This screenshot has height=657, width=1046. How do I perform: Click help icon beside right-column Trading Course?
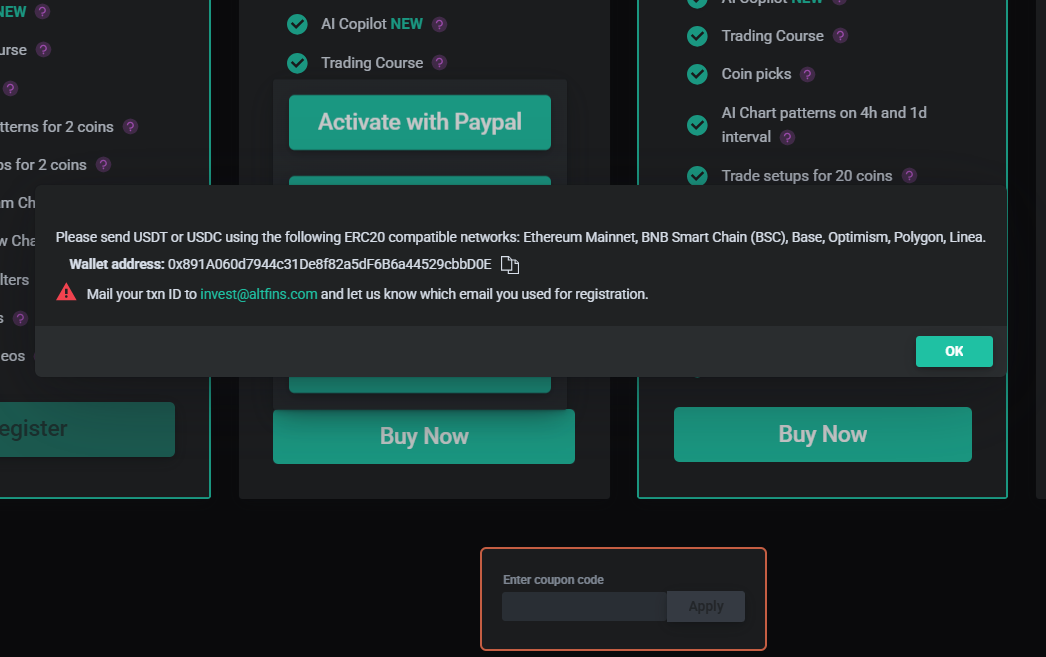tap(840, 36)
